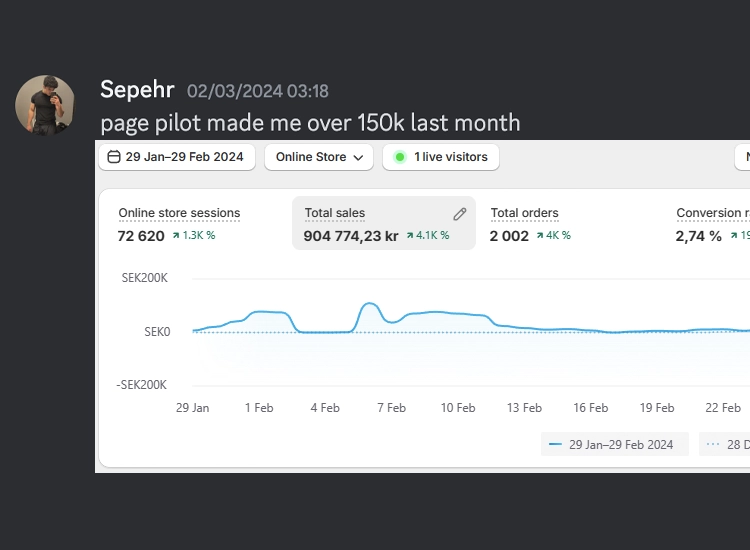Select the Total sales metric card

(383, 223)
